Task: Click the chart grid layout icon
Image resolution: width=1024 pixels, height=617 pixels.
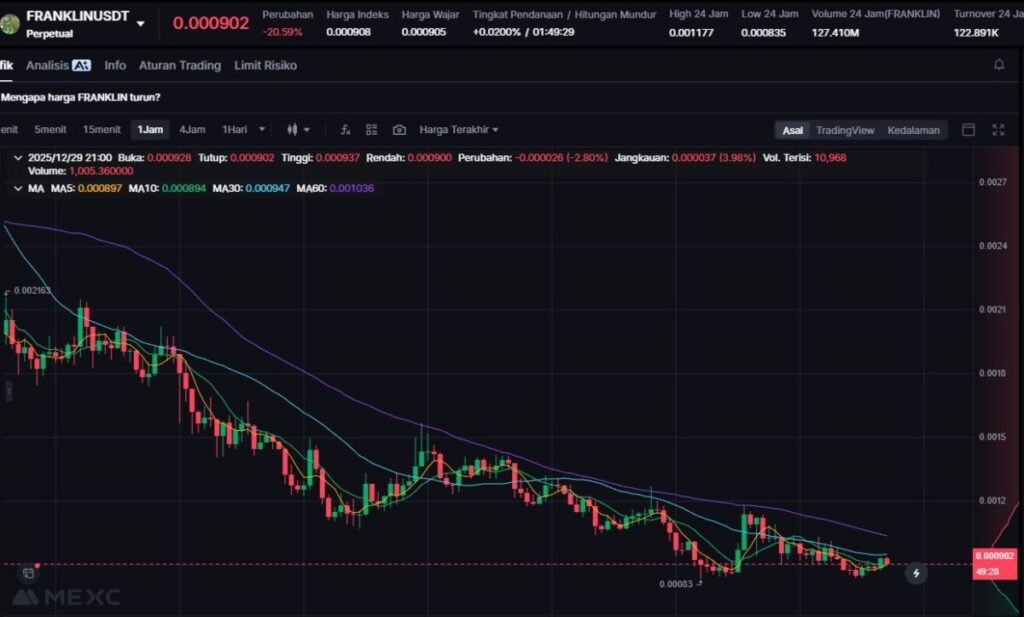Action: (372, 130)
